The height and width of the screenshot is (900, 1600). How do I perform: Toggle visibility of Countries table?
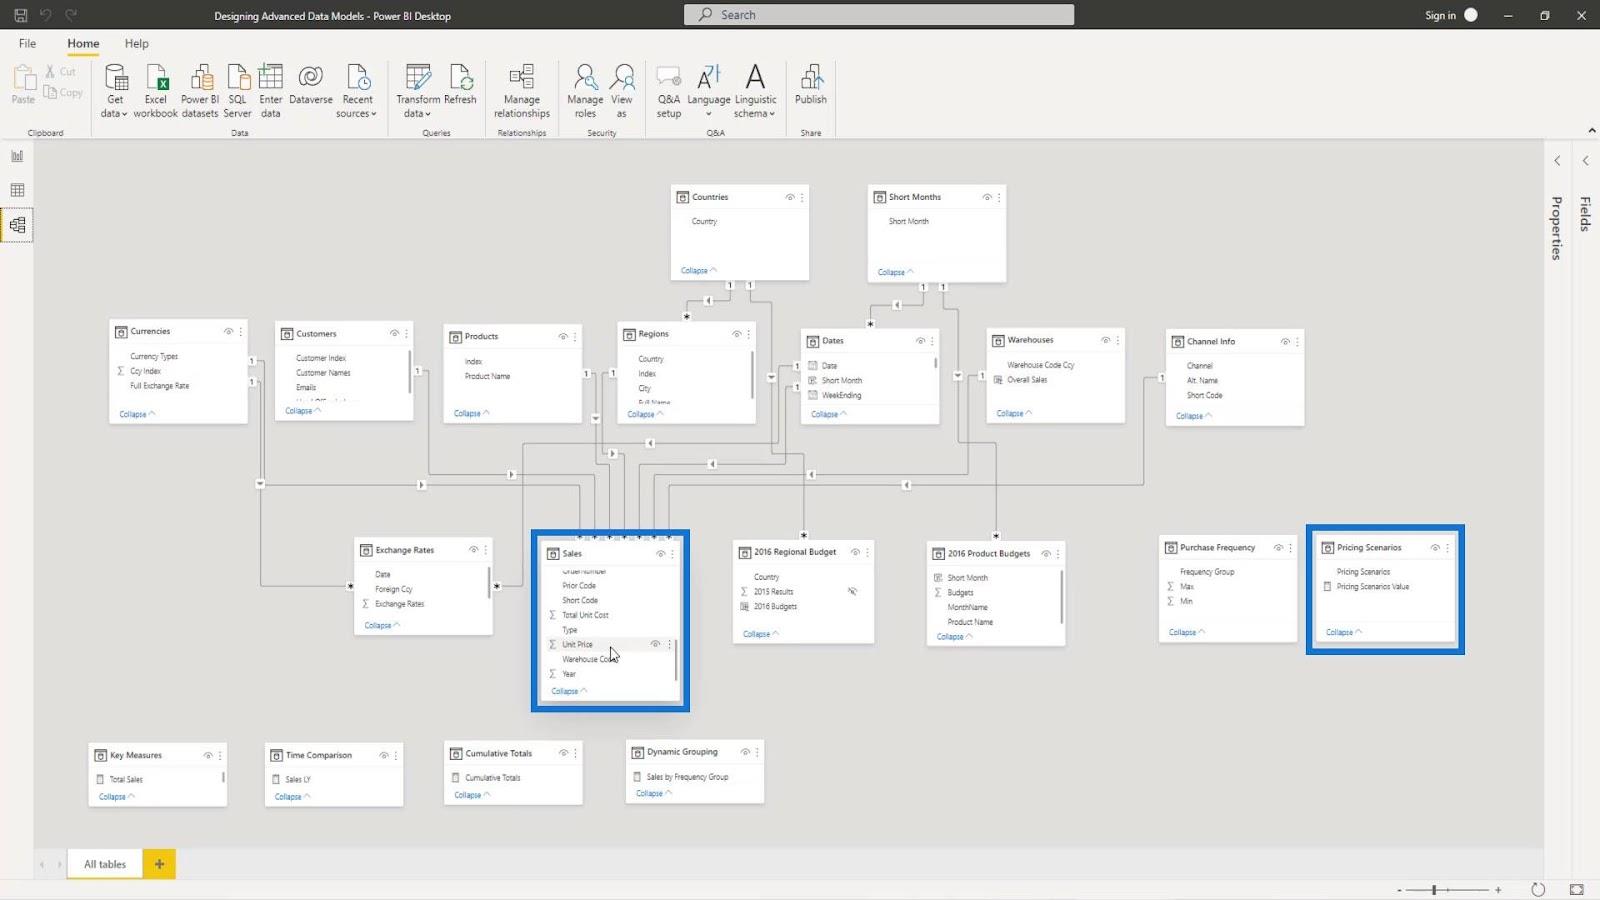coord(790,197)
